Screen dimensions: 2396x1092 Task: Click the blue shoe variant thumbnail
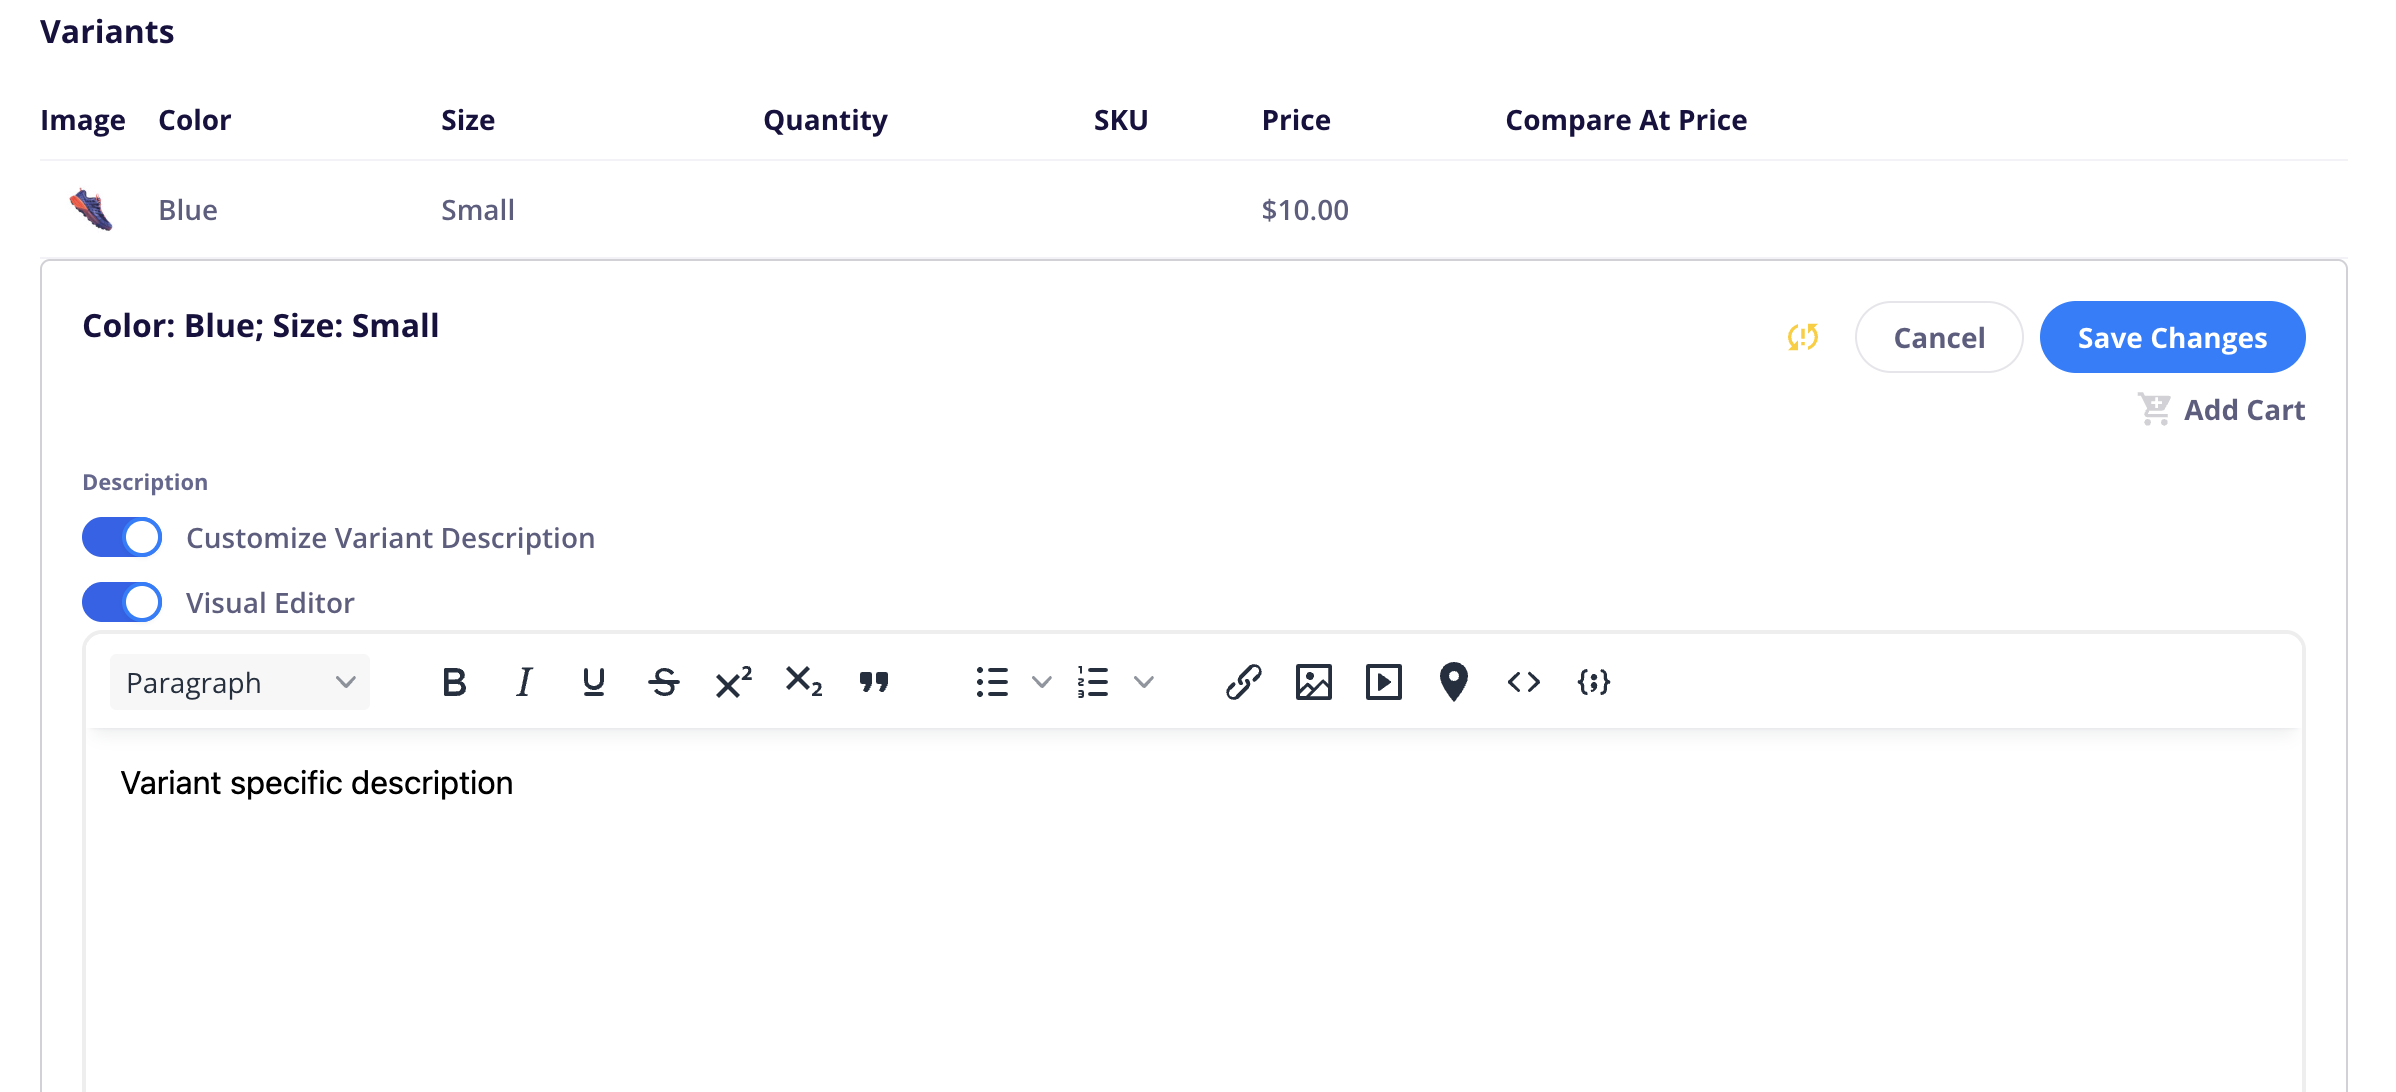(x=91, y=209)
